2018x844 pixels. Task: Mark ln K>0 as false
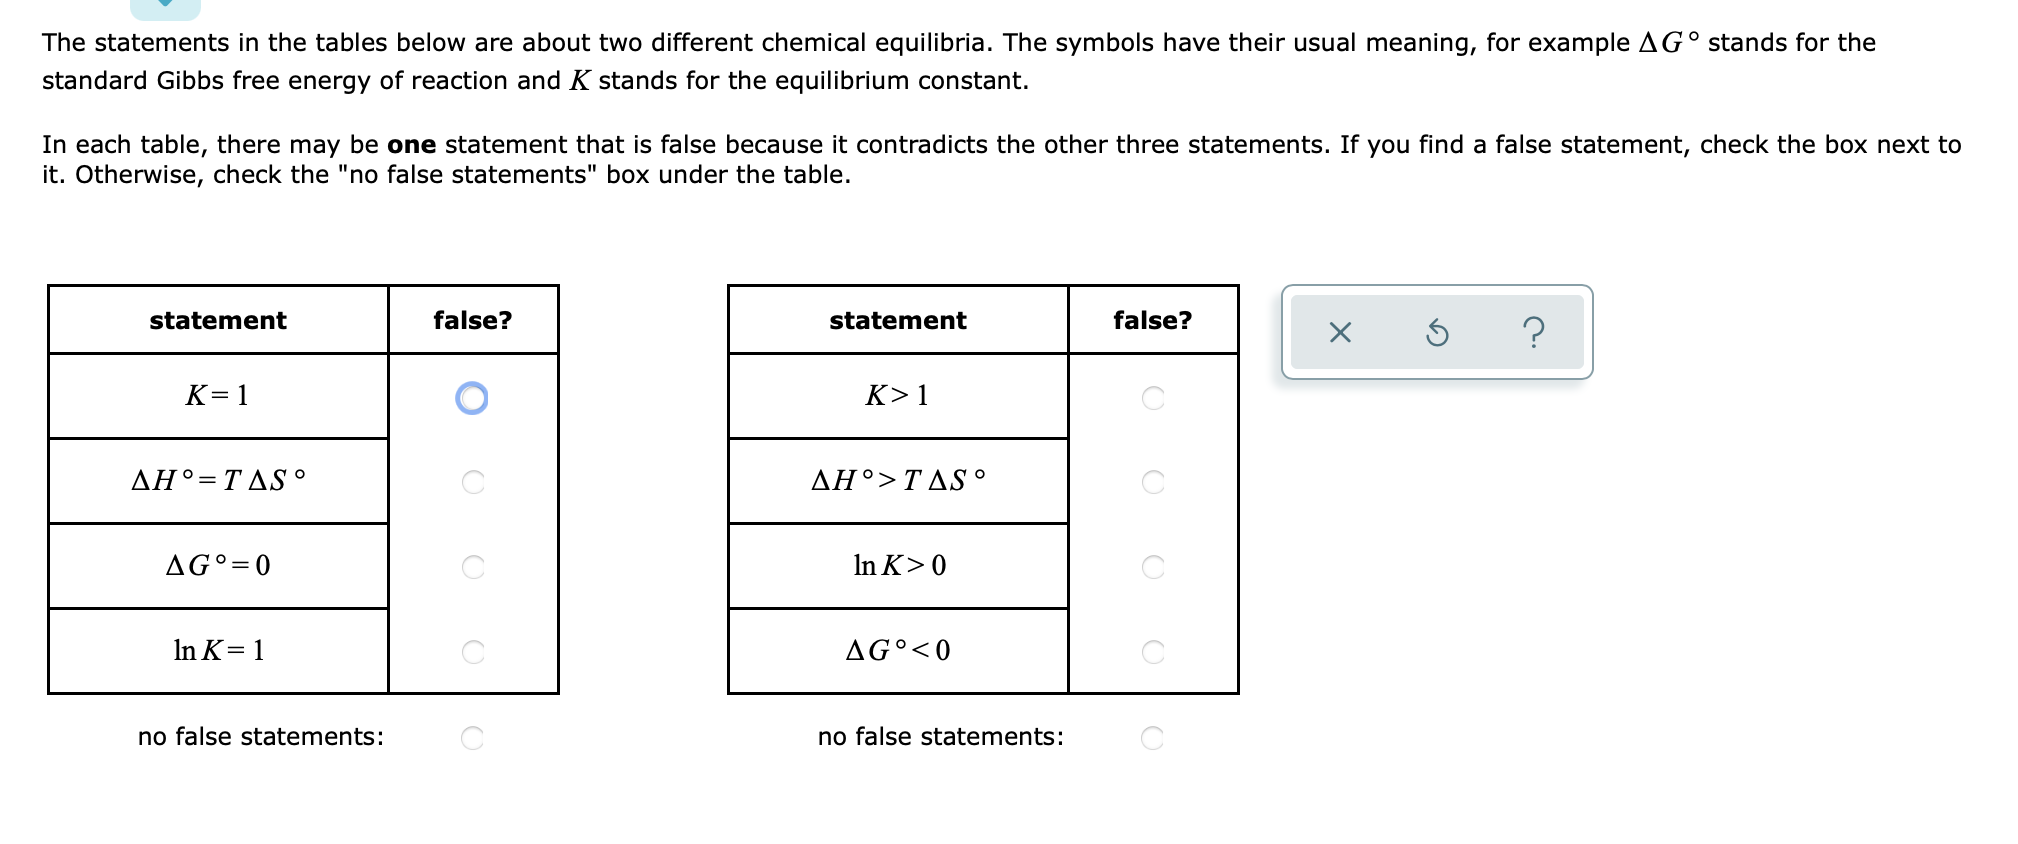click(x=1152, y=567)
